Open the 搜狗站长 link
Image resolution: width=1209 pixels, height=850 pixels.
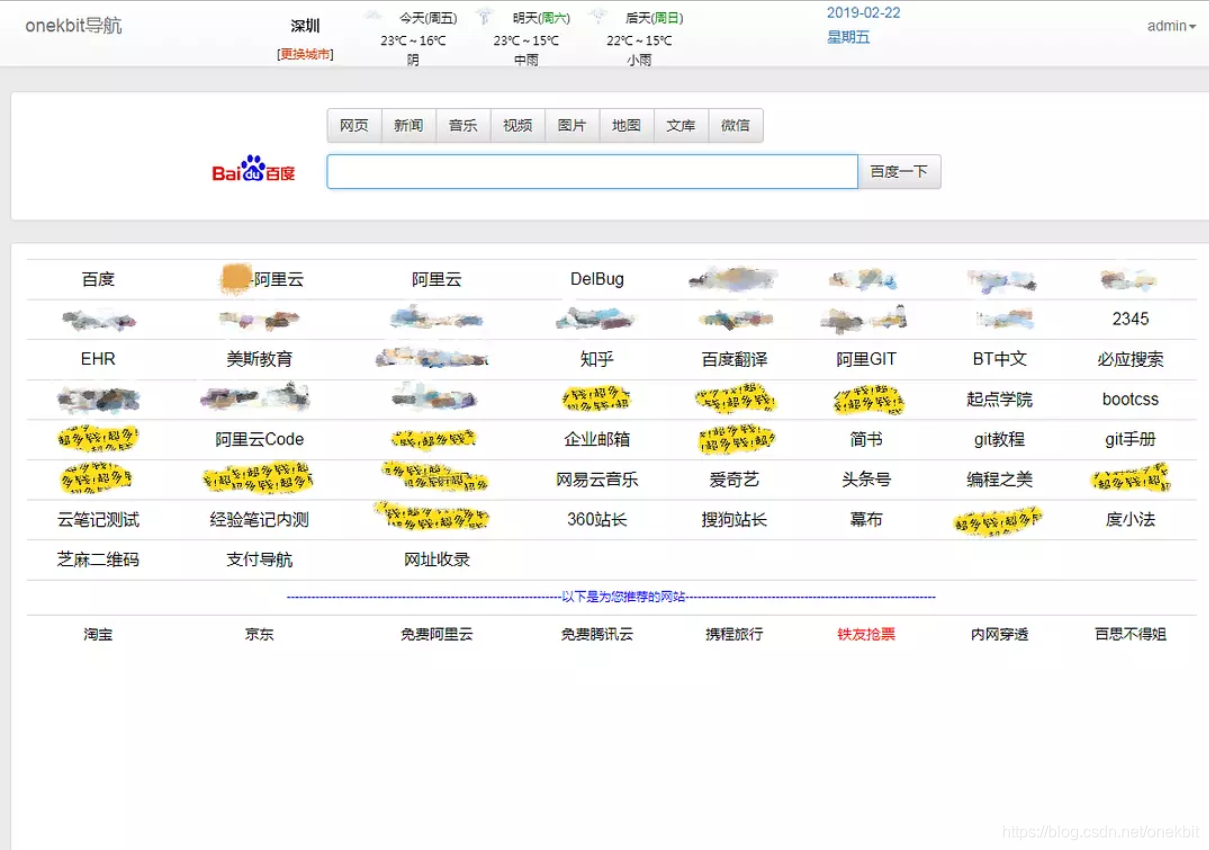[x=734, y=519]
